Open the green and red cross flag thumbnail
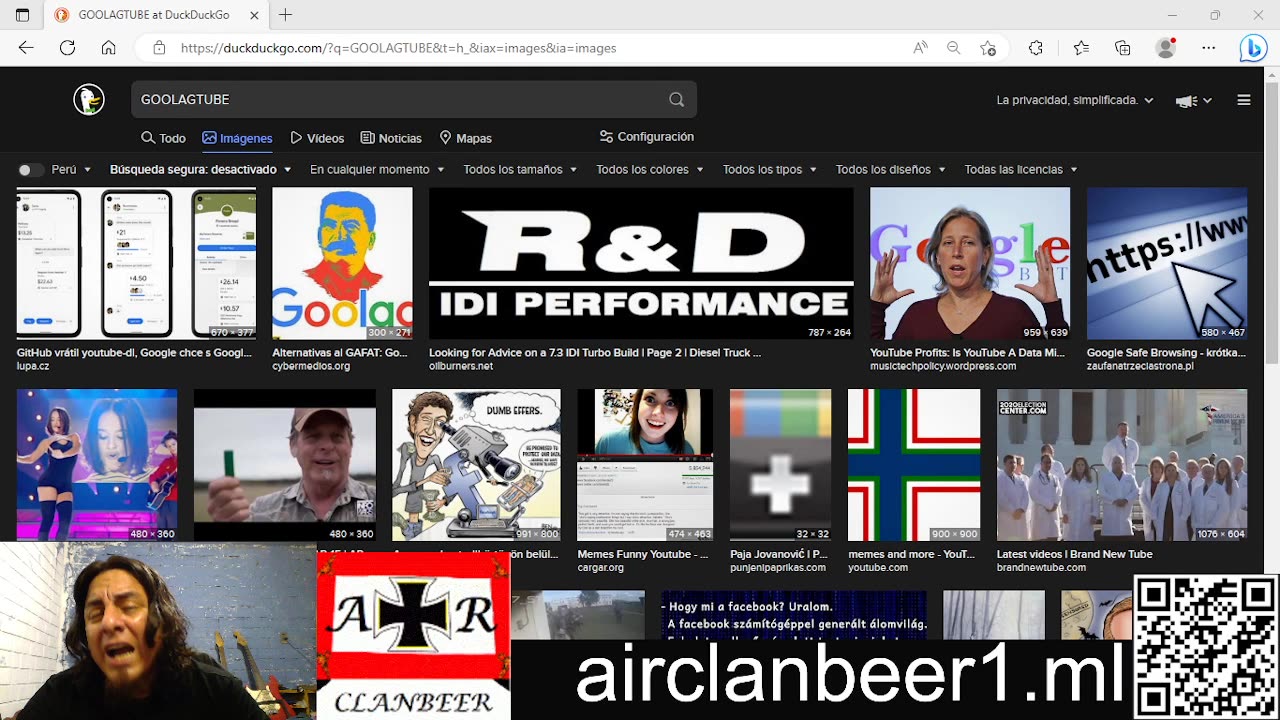1280x720 pixels. [x=914, y=465]
